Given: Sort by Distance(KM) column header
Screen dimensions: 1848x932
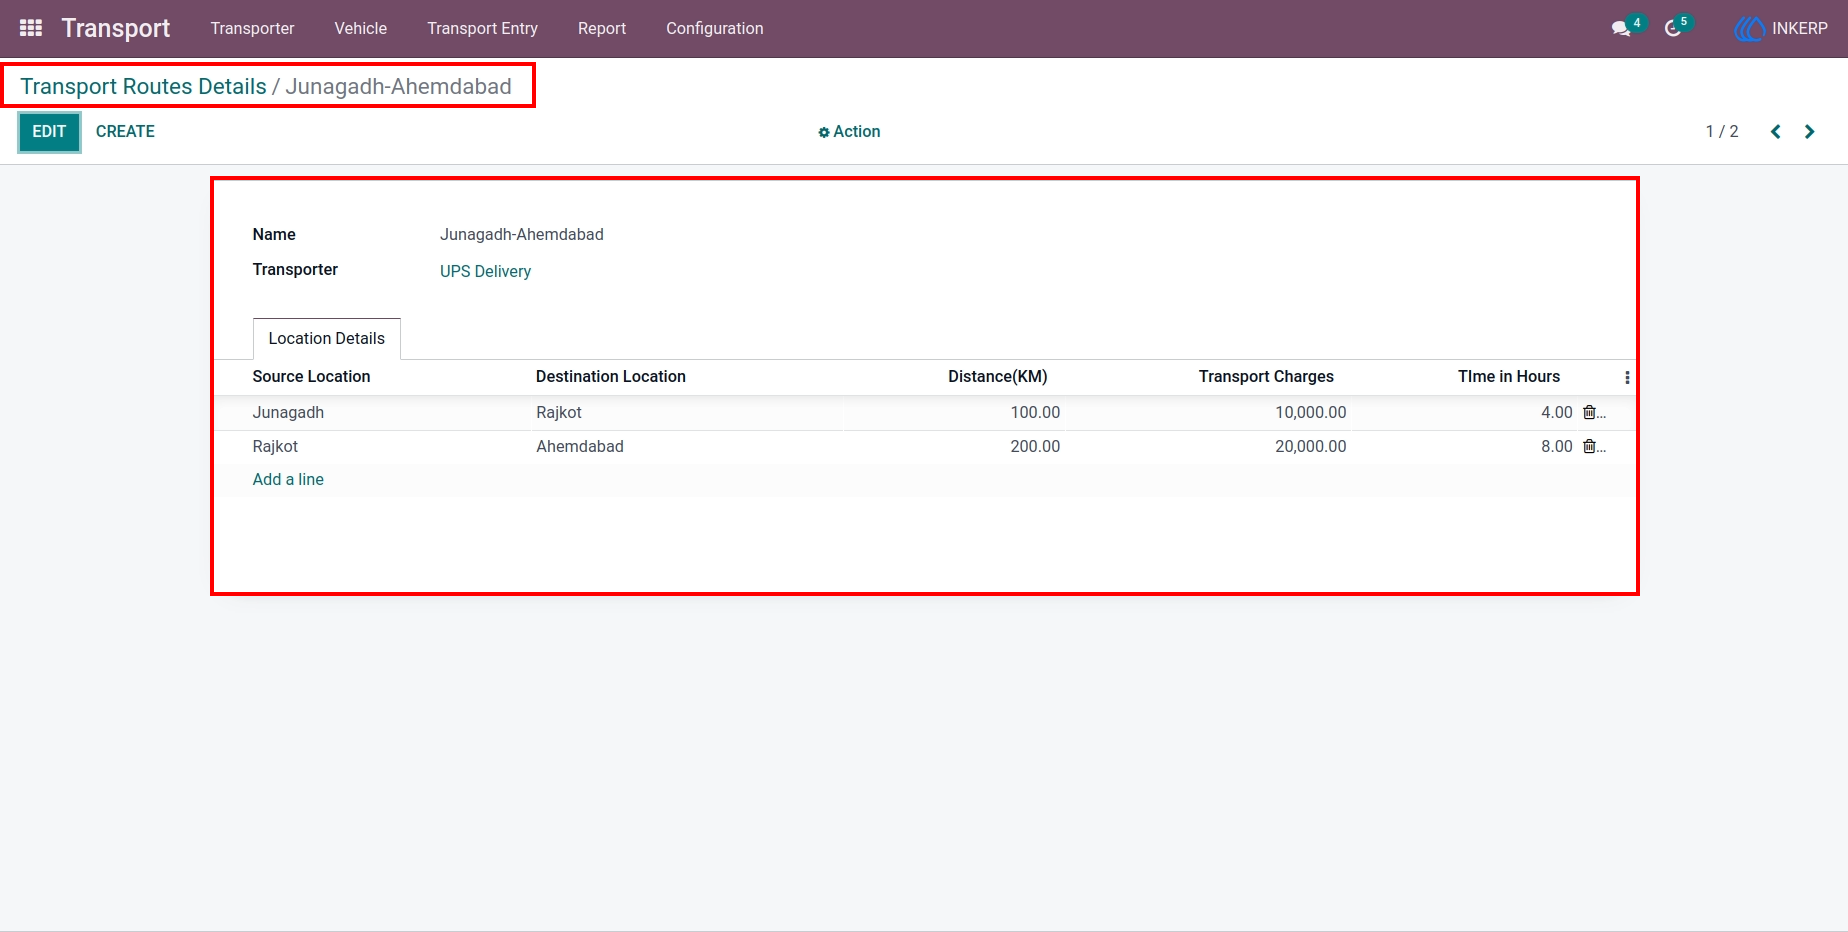Looking at the screenshot, I should click(998, 377).
